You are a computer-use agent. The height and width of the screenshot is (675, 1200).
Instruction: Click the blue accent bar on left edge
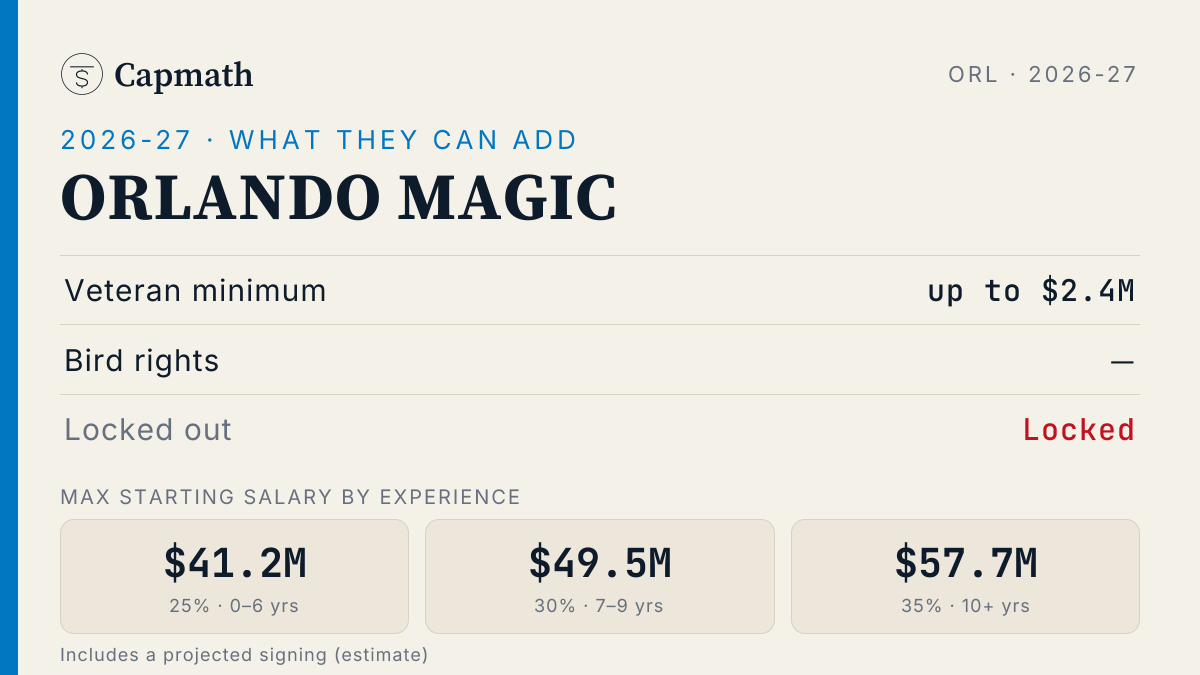(x=9, y=337)
